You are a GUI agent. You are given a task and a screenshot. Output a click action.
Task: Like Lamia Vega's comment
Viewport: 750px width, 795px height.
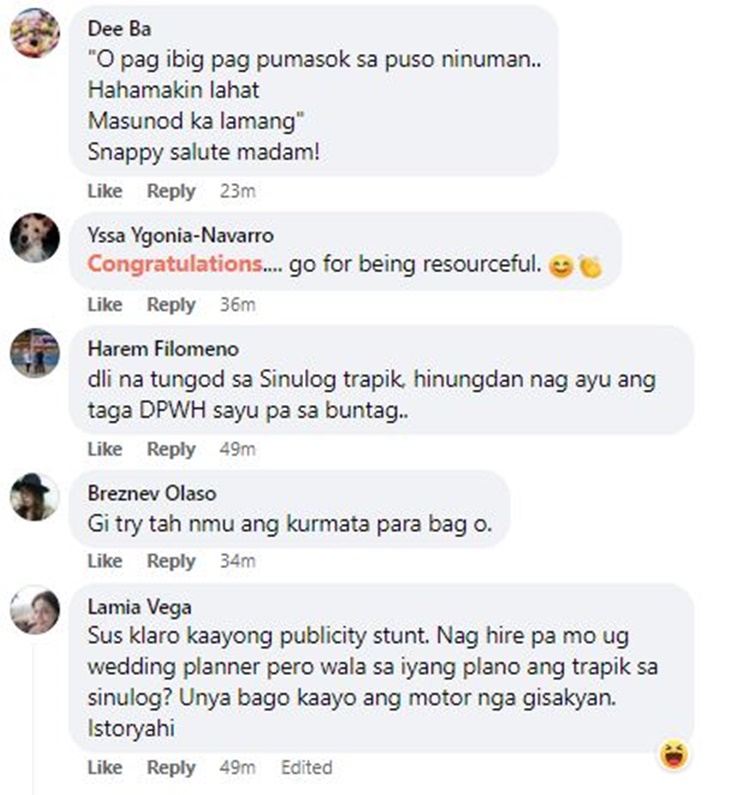105,768
